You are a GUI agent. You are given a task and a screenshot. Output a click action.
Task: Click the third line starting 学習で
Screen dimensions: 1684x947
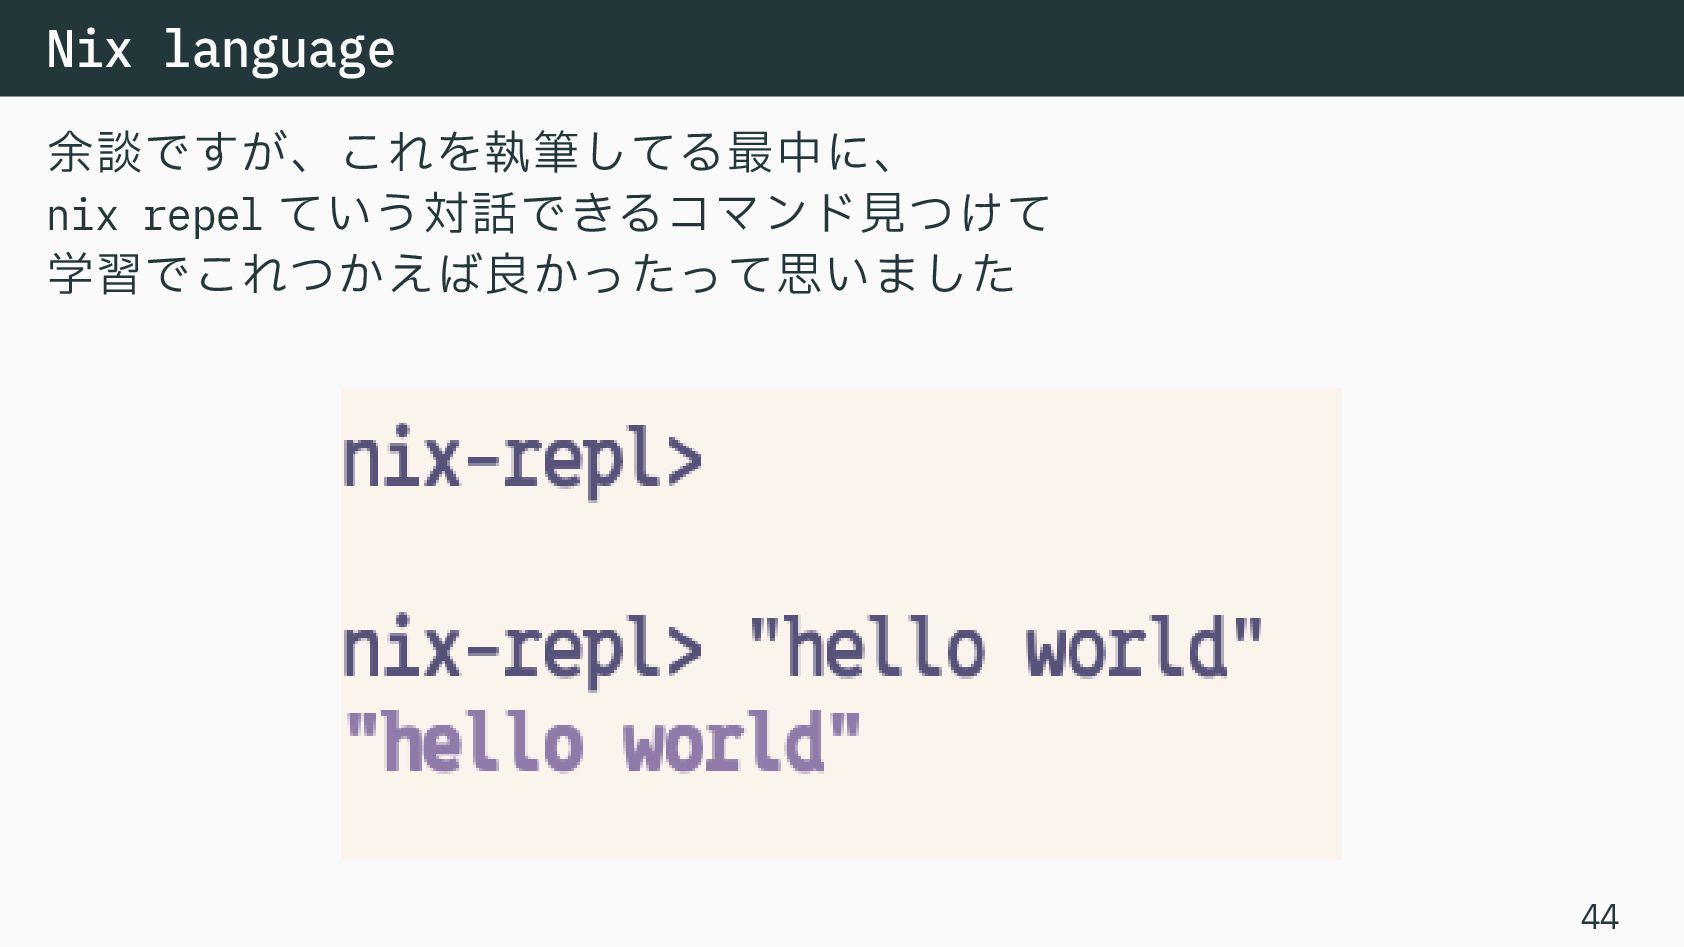(x=532, y=273)
